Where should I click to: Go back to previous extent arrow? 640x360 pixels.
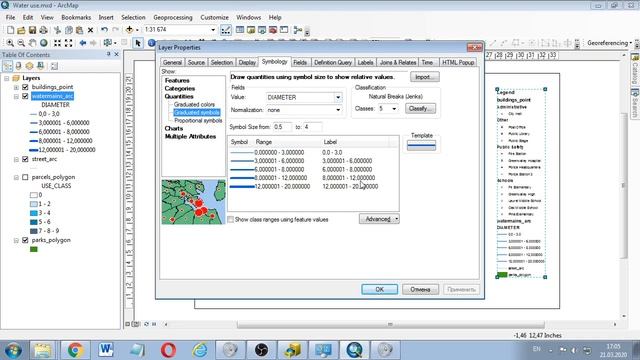pyautogui.click(x=82, y=43)
